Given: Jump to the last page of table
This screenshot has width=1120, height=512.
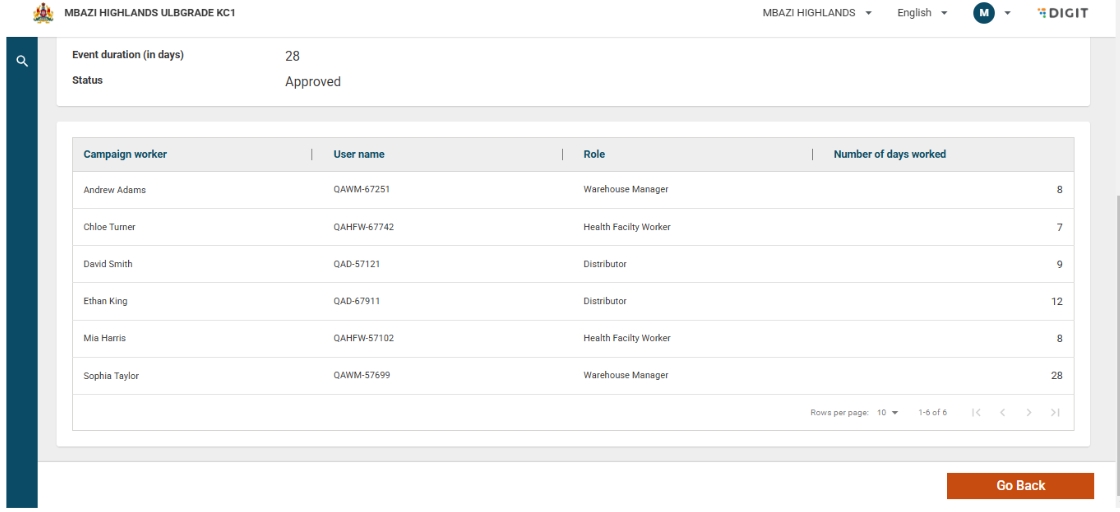Looking at the screenshot, I should [1056, 413].
